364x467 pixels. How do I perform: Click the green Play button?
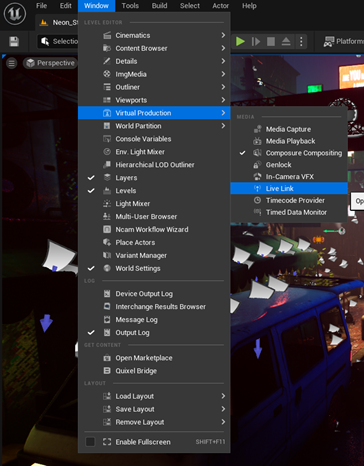(x=240, y=41)
